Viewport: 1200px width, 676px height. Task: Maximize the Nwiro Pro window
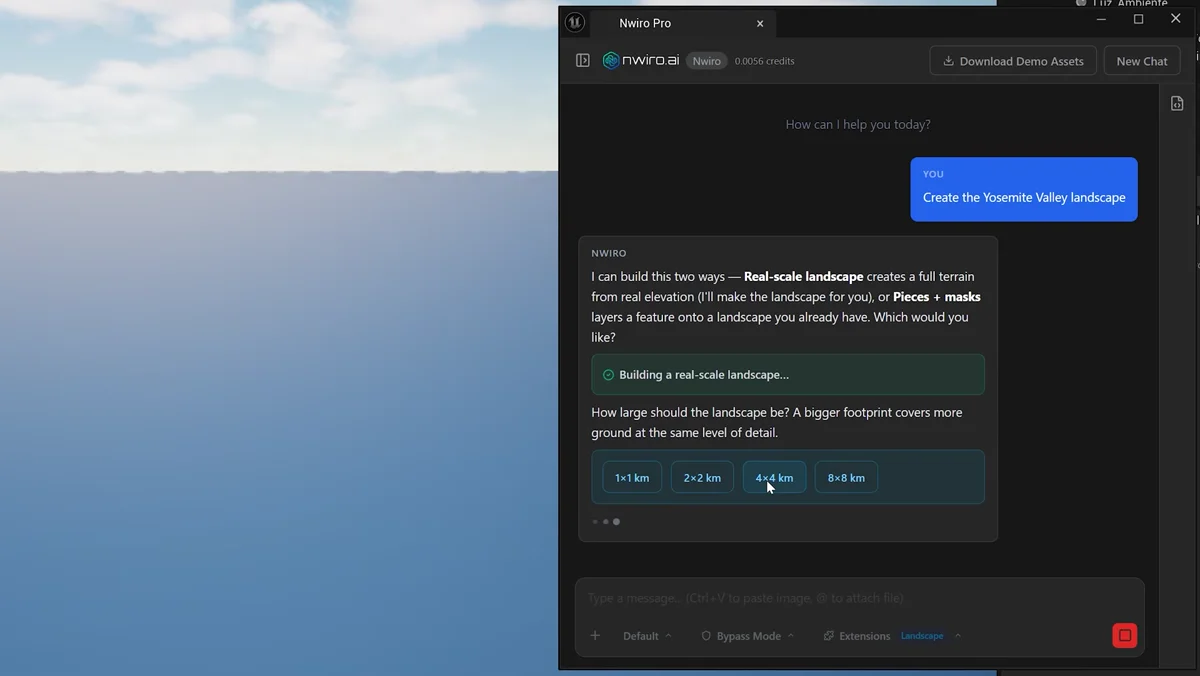tap(1138, 19)
